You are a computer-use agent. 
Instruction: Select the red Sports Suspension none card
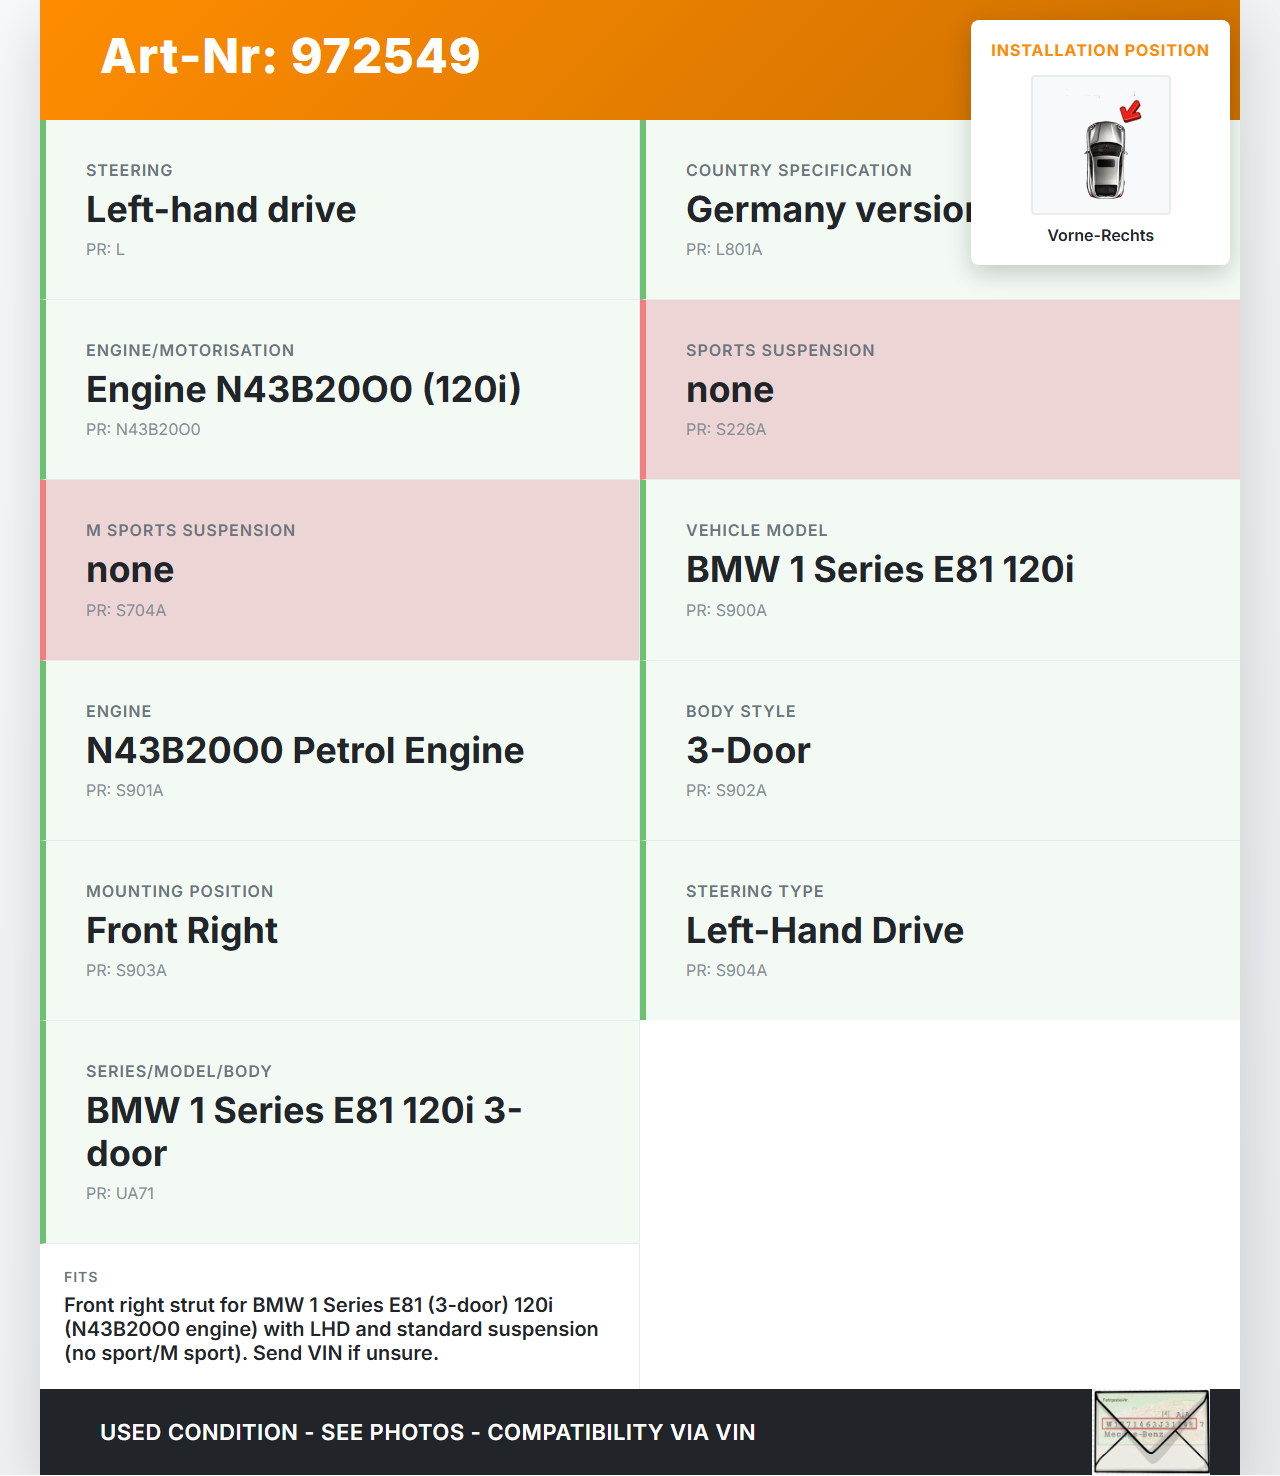pos(940,390)
